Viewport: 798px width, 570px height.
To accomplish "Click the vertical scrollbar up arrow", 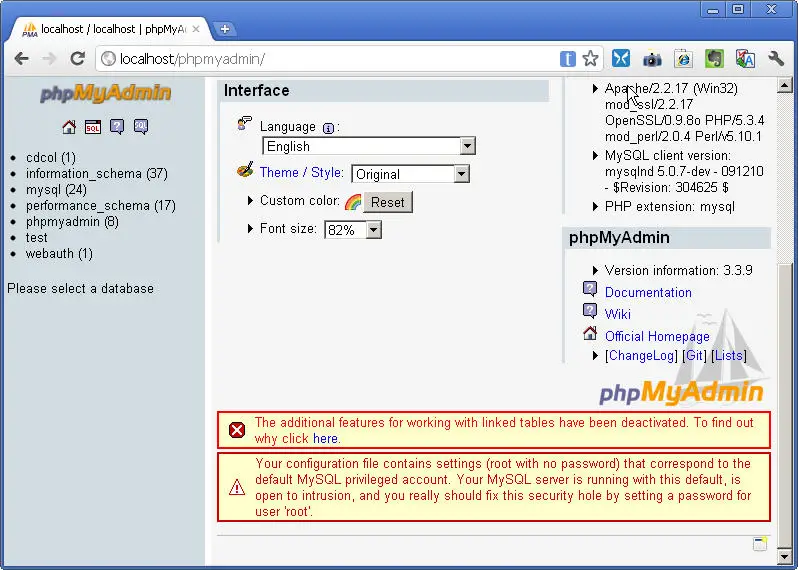I will 784,86.
